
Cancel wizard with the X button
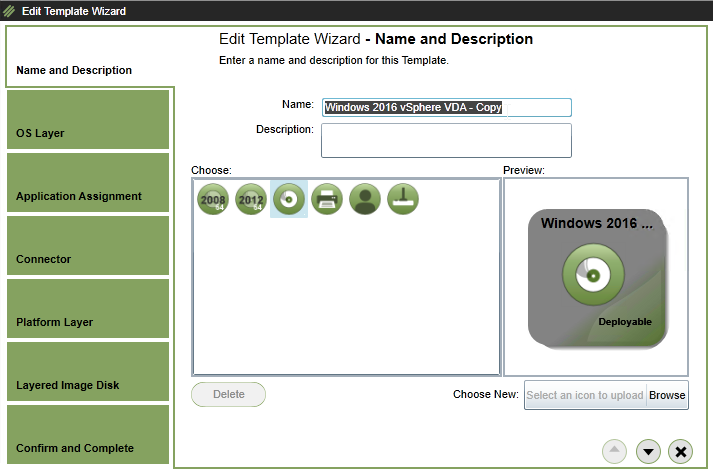pos(680,451)
